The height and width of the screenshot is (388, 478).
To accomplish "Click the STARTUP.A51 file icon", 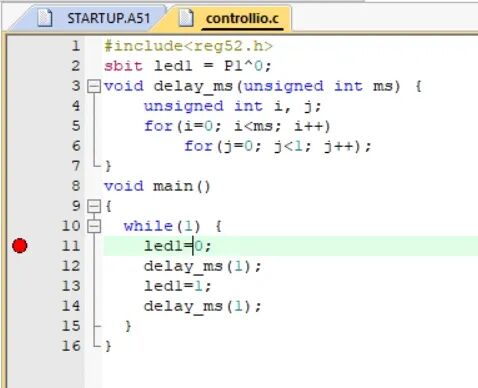I will 45,18.
